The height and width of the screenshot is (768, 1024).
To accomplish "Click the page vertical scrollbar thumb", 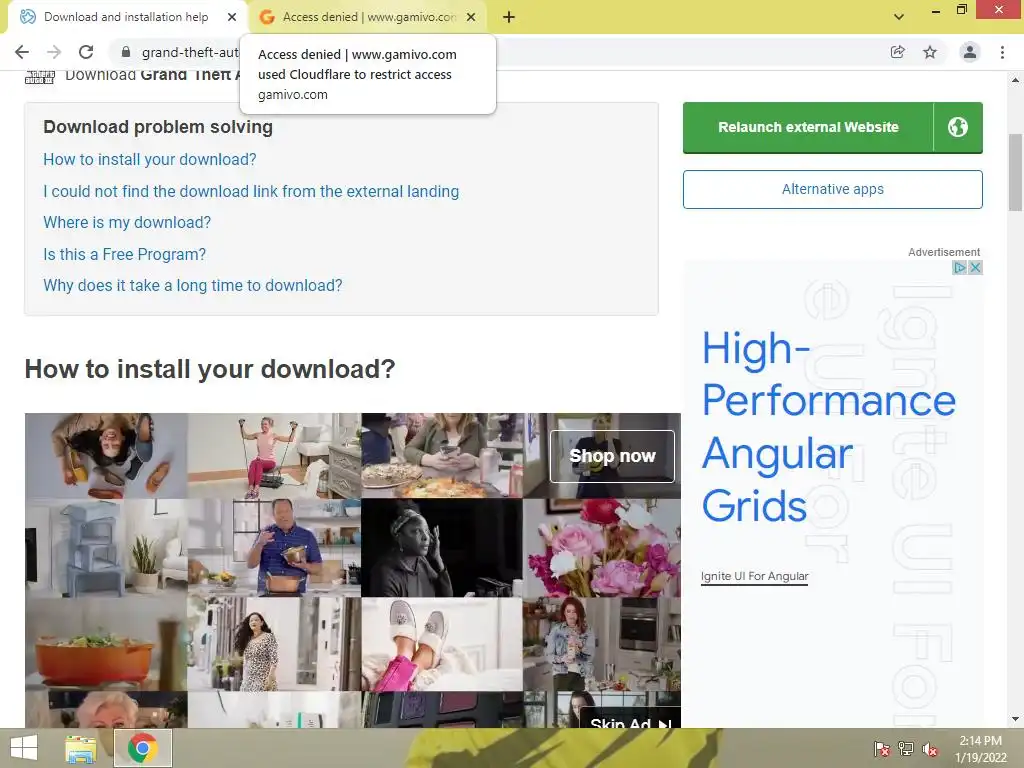I will pos(1015,172).
